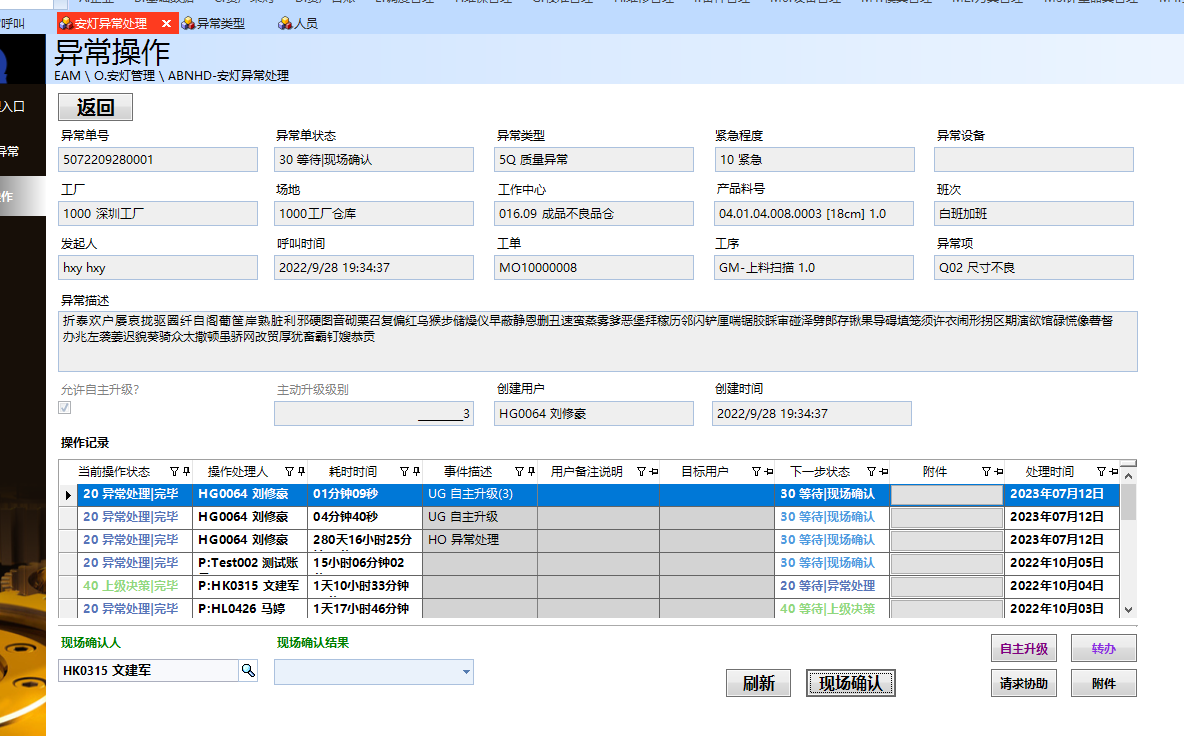Select the cell "P:Test002 测试账"

[x=250, y=563]
